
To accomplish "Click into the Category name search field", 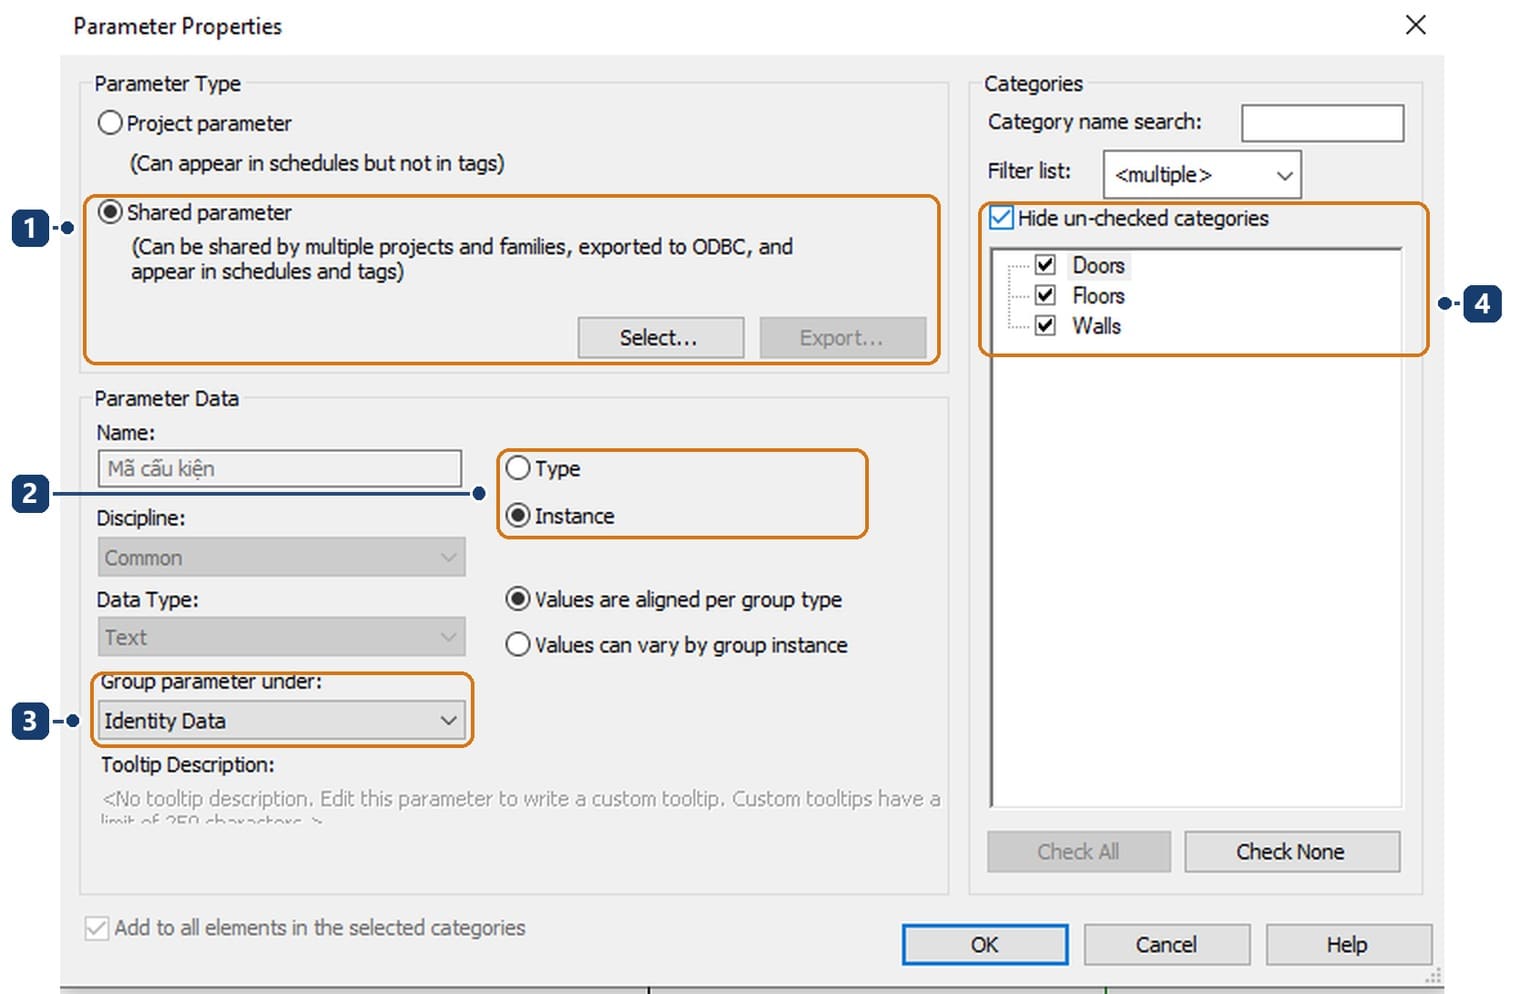I will [x=1322, y=123].
